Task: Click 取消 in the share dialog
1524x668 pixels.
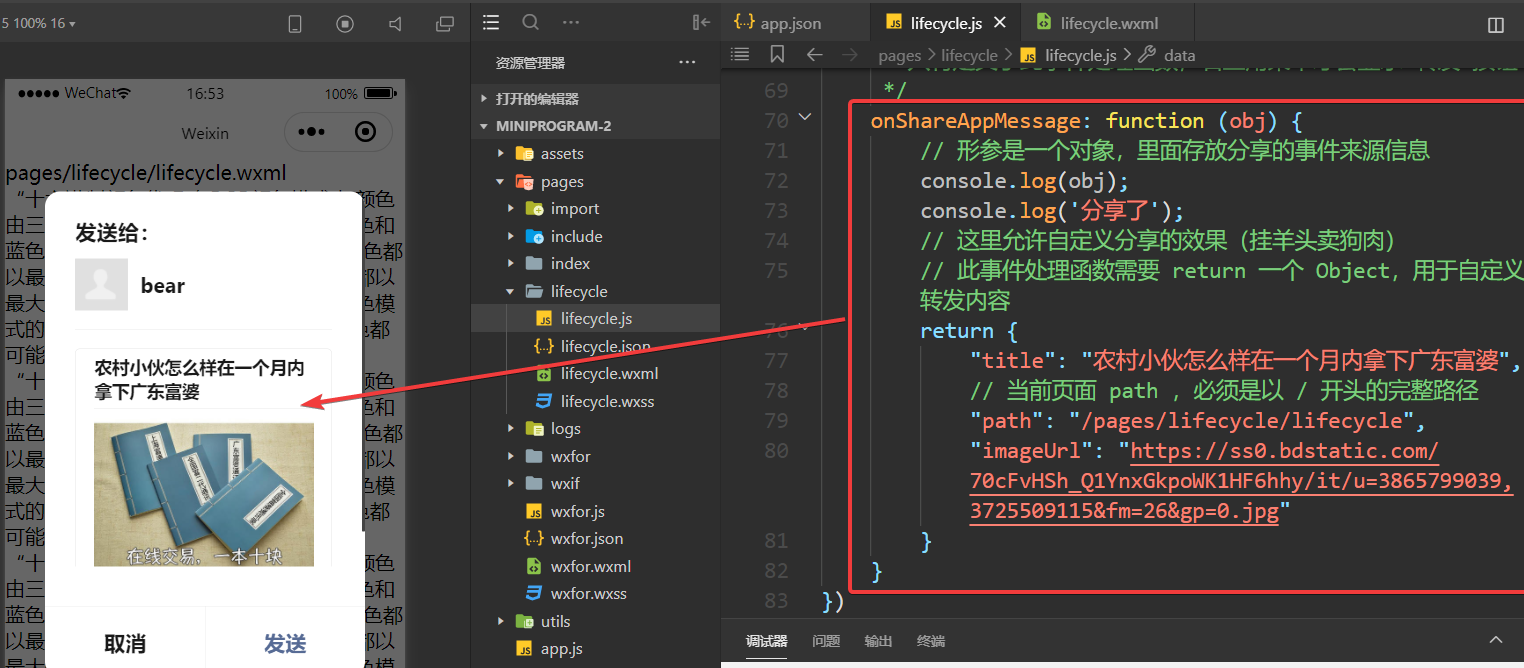Action: 125,643
